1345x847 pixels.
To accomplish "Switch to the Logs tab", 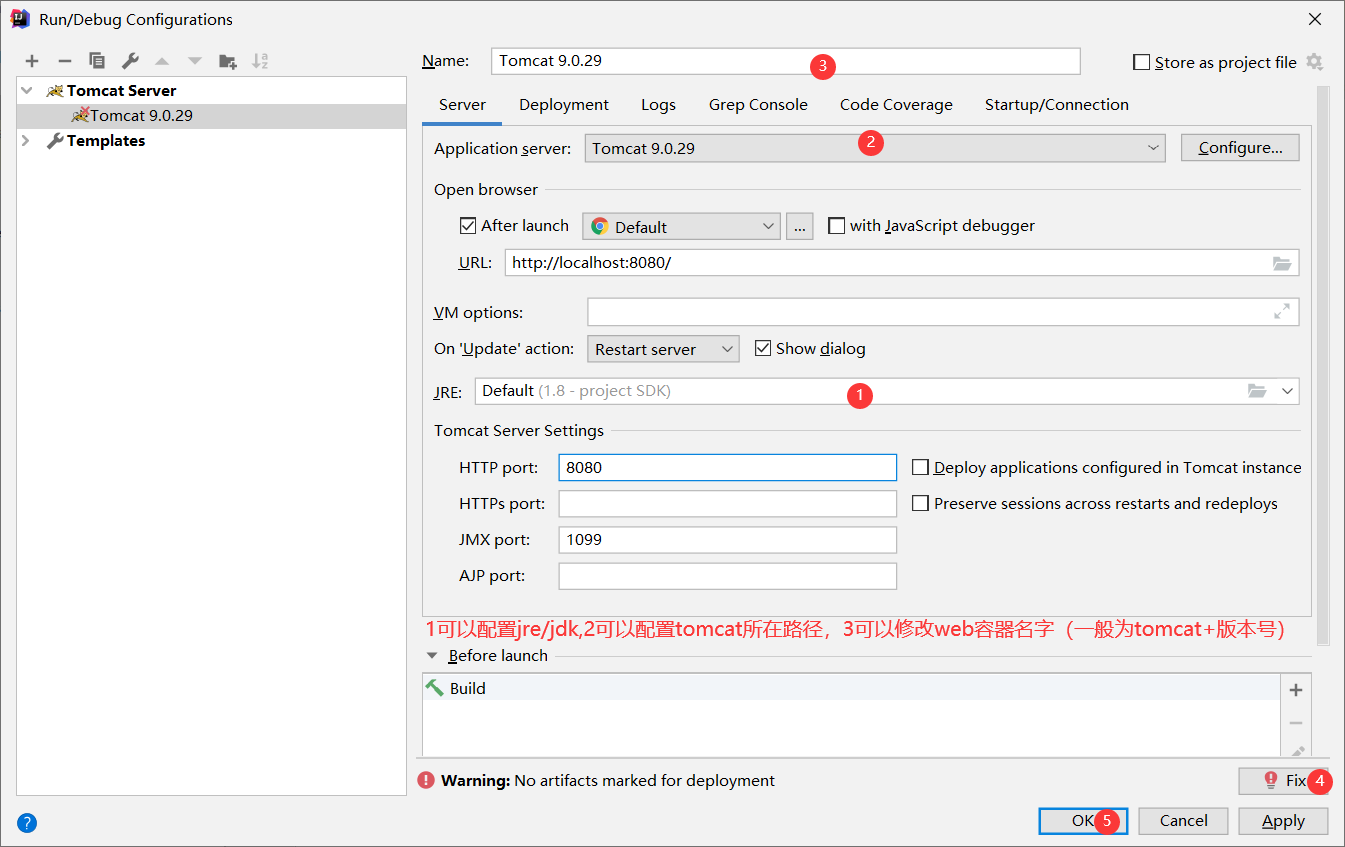I will point(658,105).
